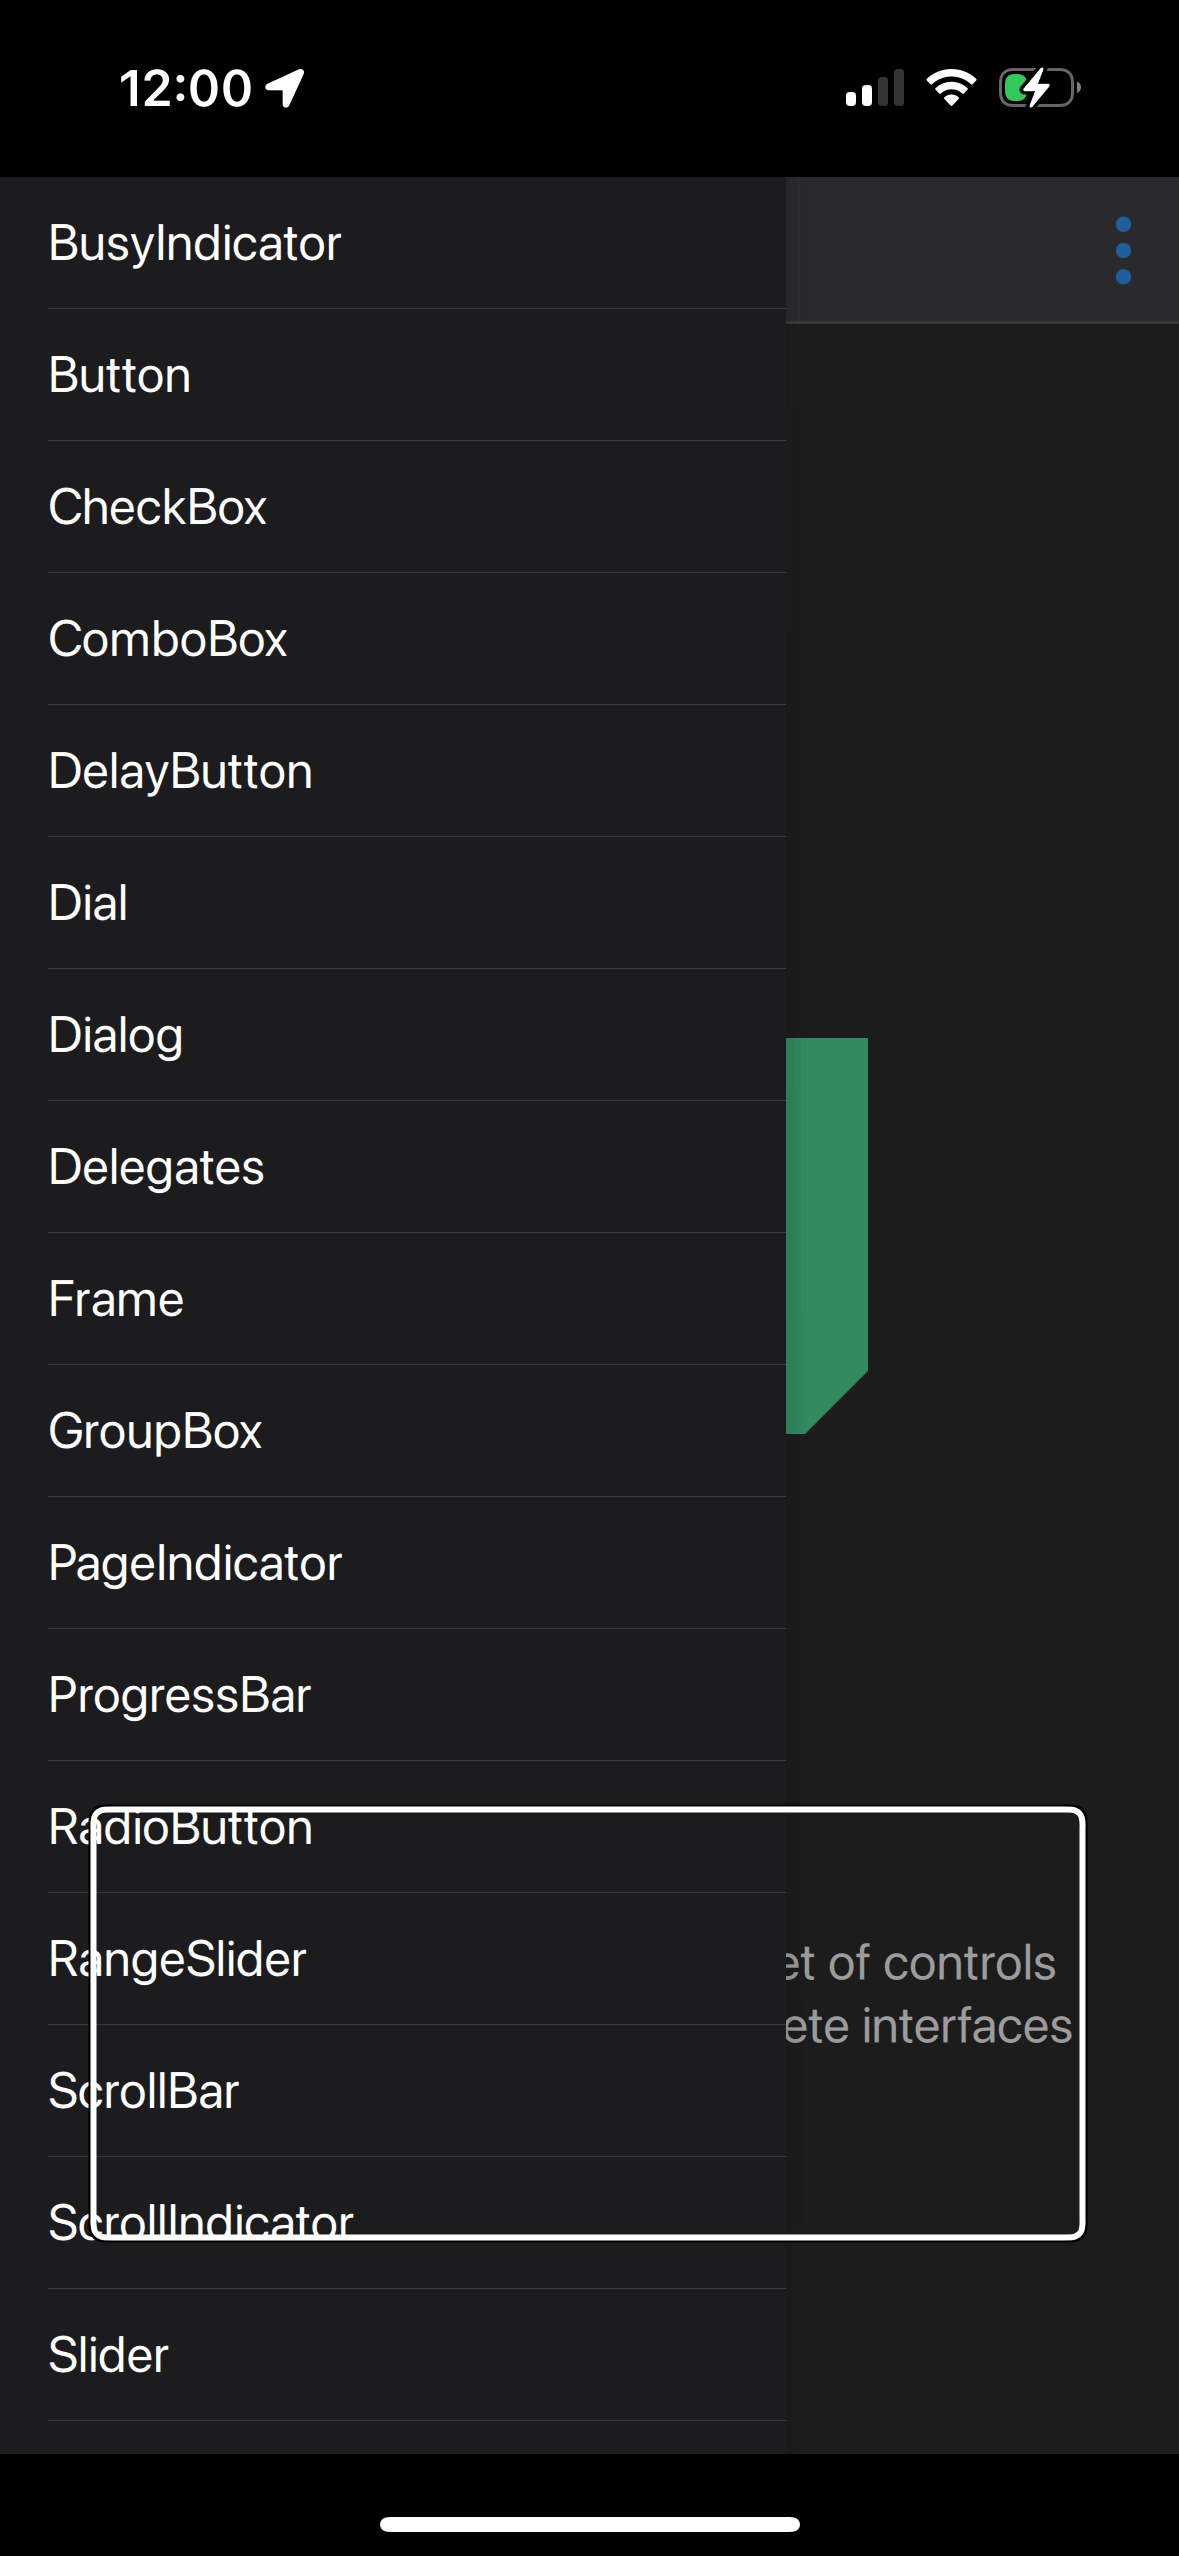Image resolution: width=1179 pixels, height=2556 pixels.
Task: Dismiss drawer by tapping dimmed description text
Action: tap(928, 1994)
